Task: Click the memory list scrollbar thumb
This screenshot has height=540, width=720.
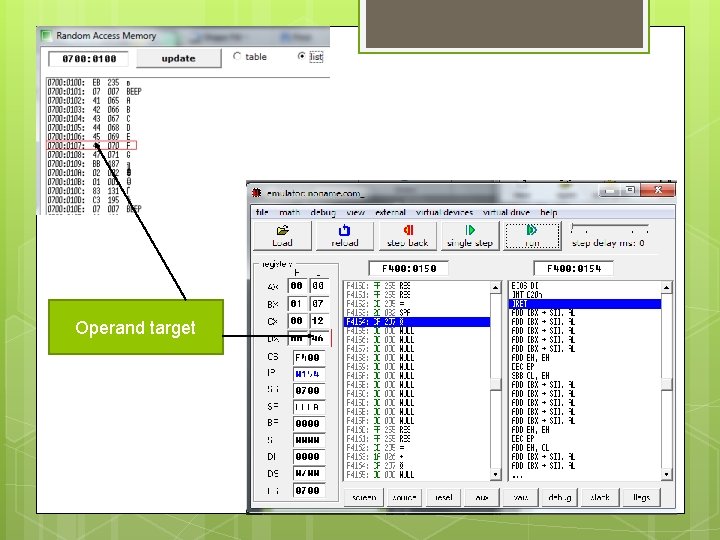Action: click(495, 384)
